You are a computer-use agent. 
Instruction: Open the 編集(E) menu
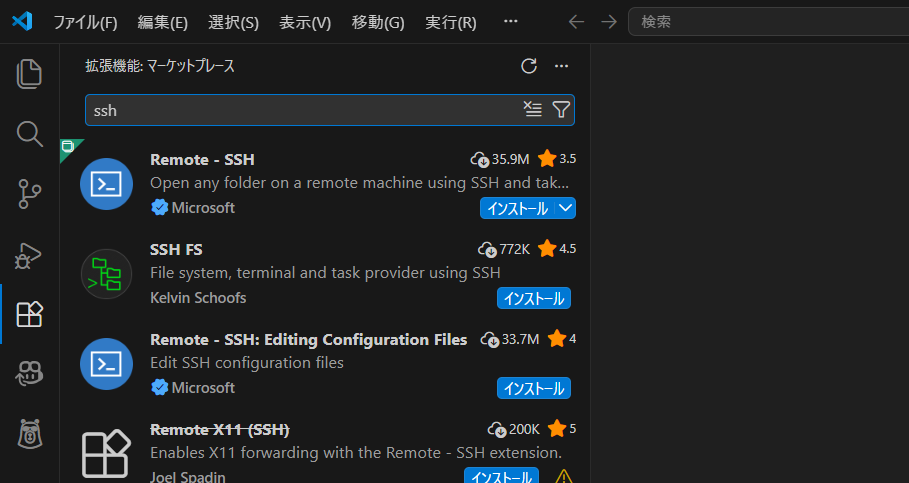pyautogui.click(x=162, y=22)
